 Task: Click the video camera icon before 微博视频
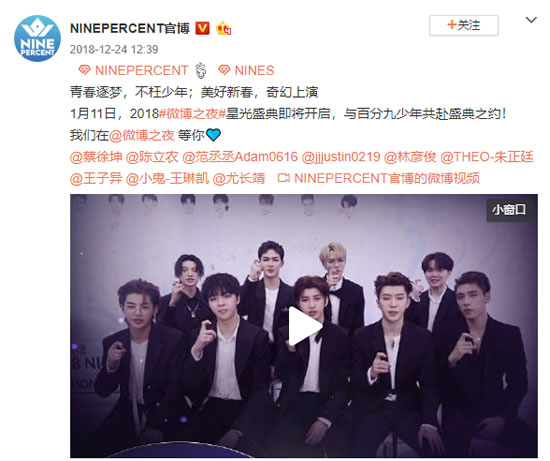pos(283,178)
